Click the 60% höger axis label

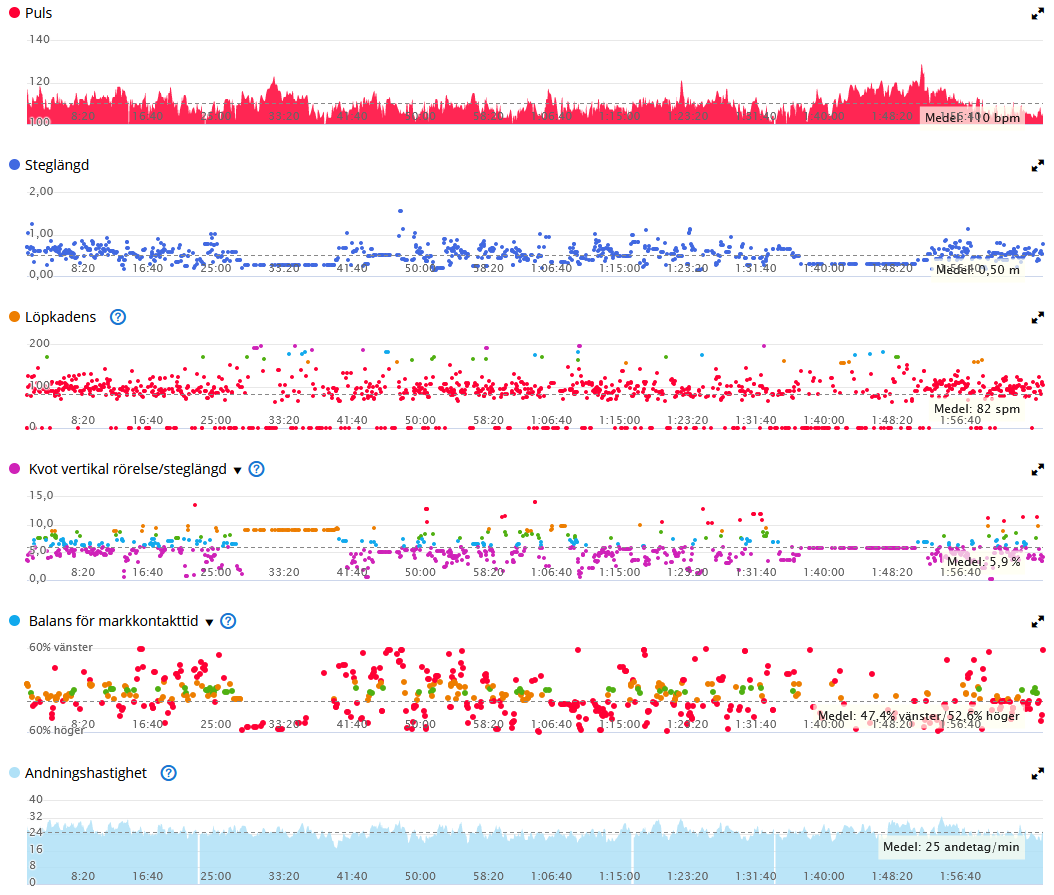click(x=56, y=730)
